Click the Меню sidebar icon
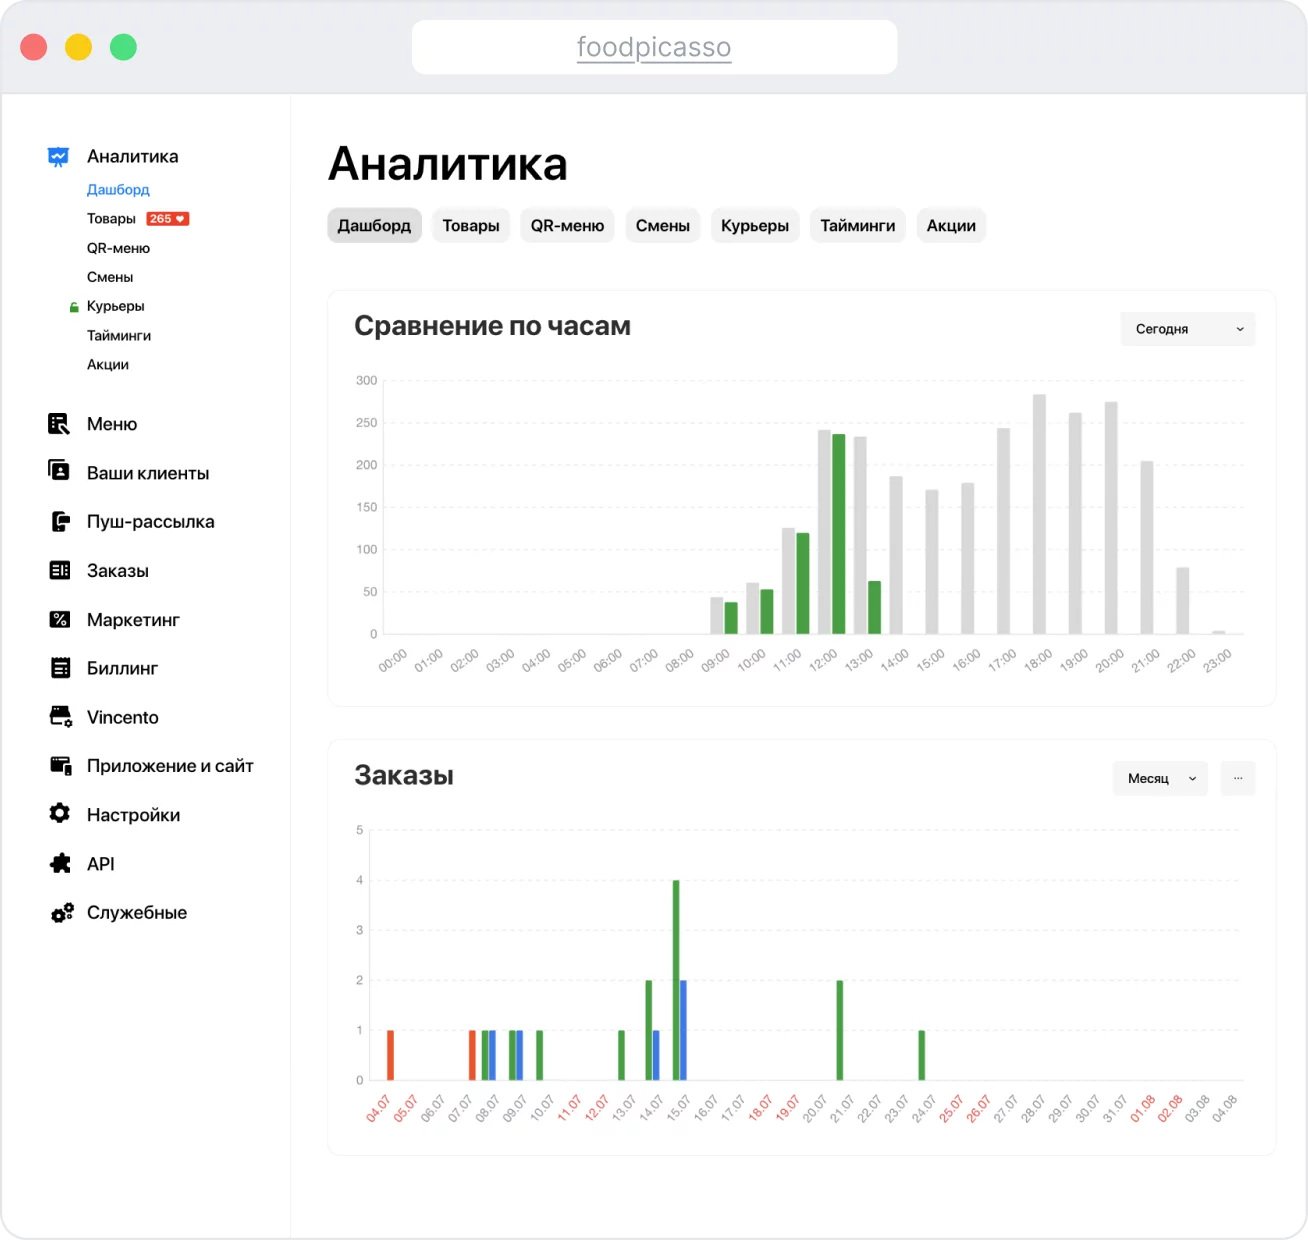Image resolution: width=1308 pixels, height=1240 pixels. tap(59, 424)
